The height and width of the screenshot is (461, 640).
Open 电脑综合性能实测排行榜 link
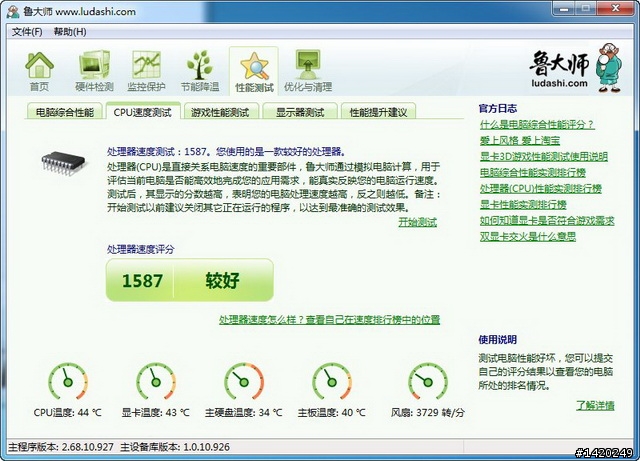533,172
